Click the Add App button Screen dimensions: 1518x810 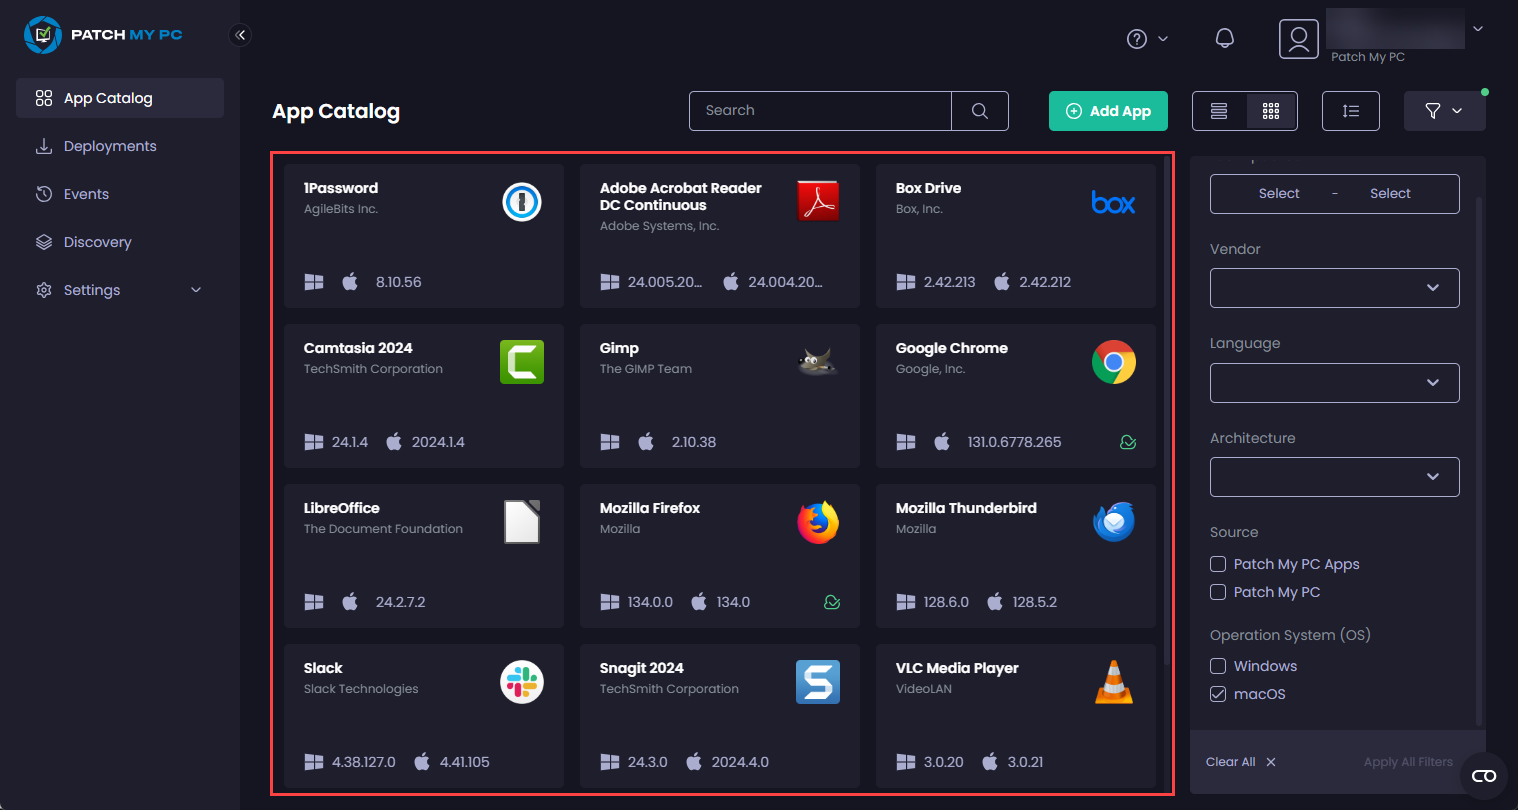point(1108,111)
